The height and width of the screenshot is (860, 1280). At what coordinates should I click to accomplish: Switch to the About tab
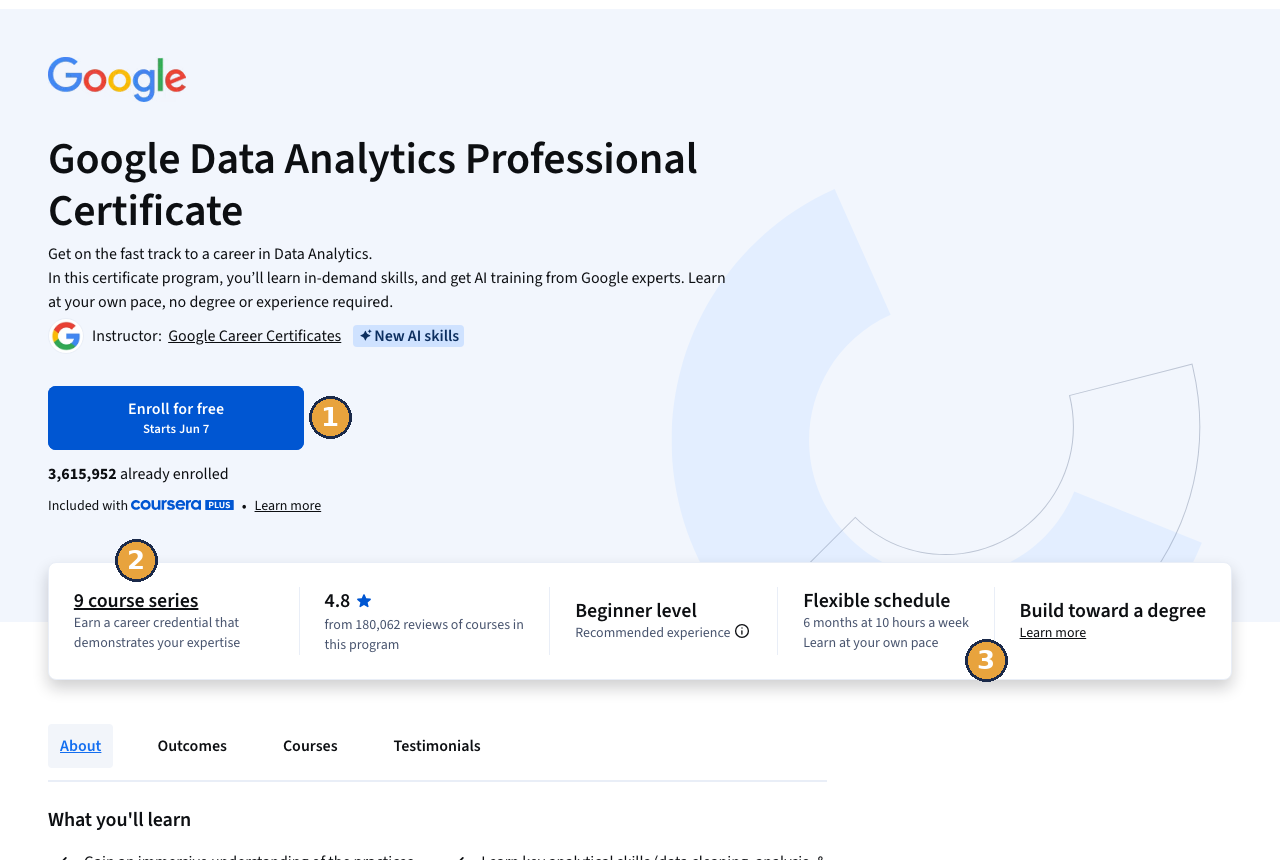coord(80,746)
